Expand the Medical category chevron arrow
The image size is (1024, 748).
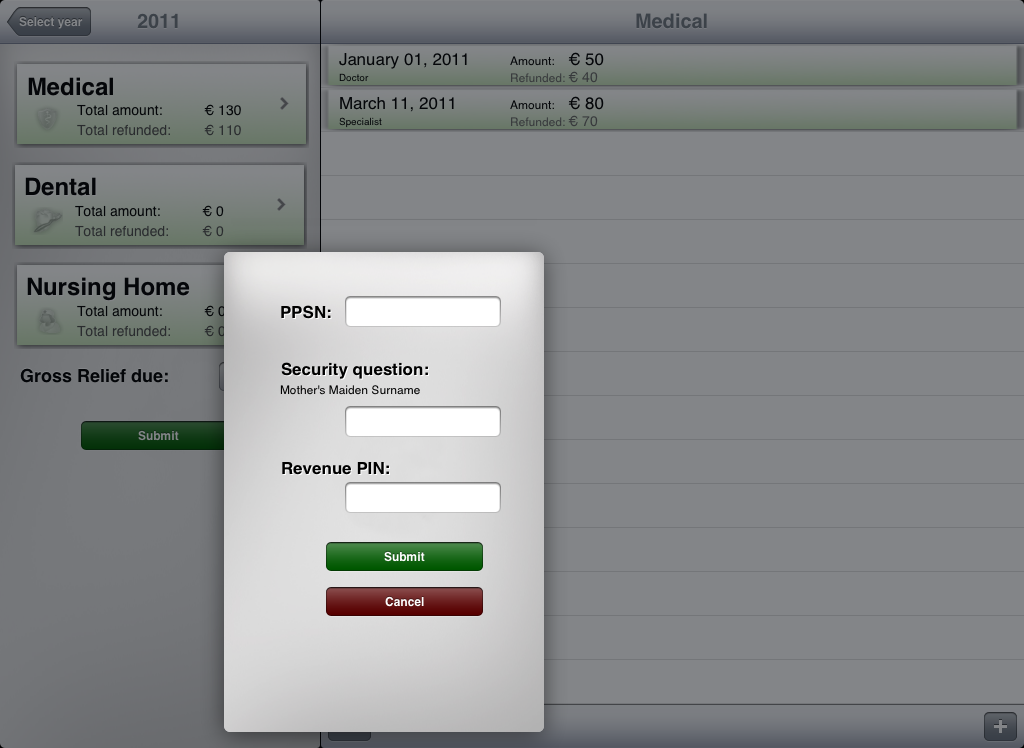coord(284,103)
